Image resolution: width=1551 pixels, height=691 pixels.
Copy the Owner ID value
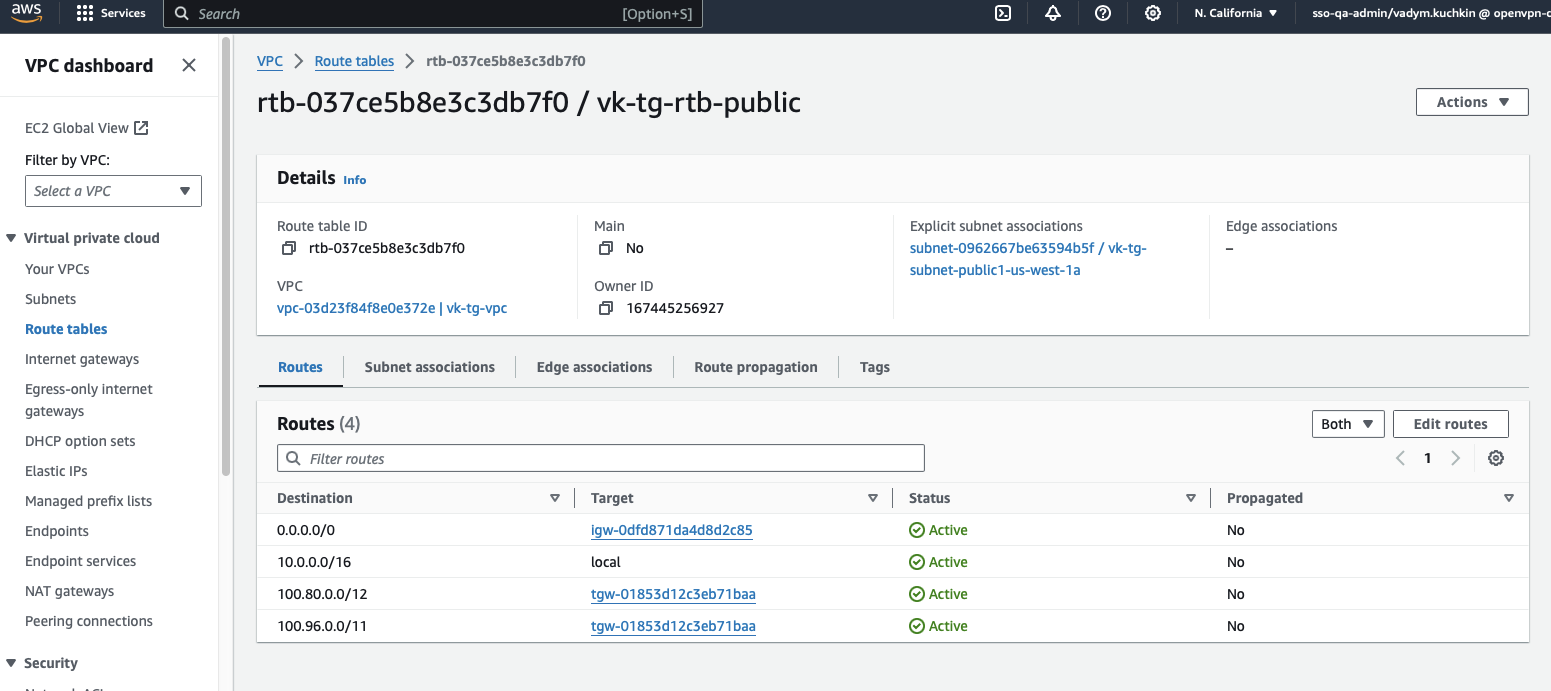605,308
